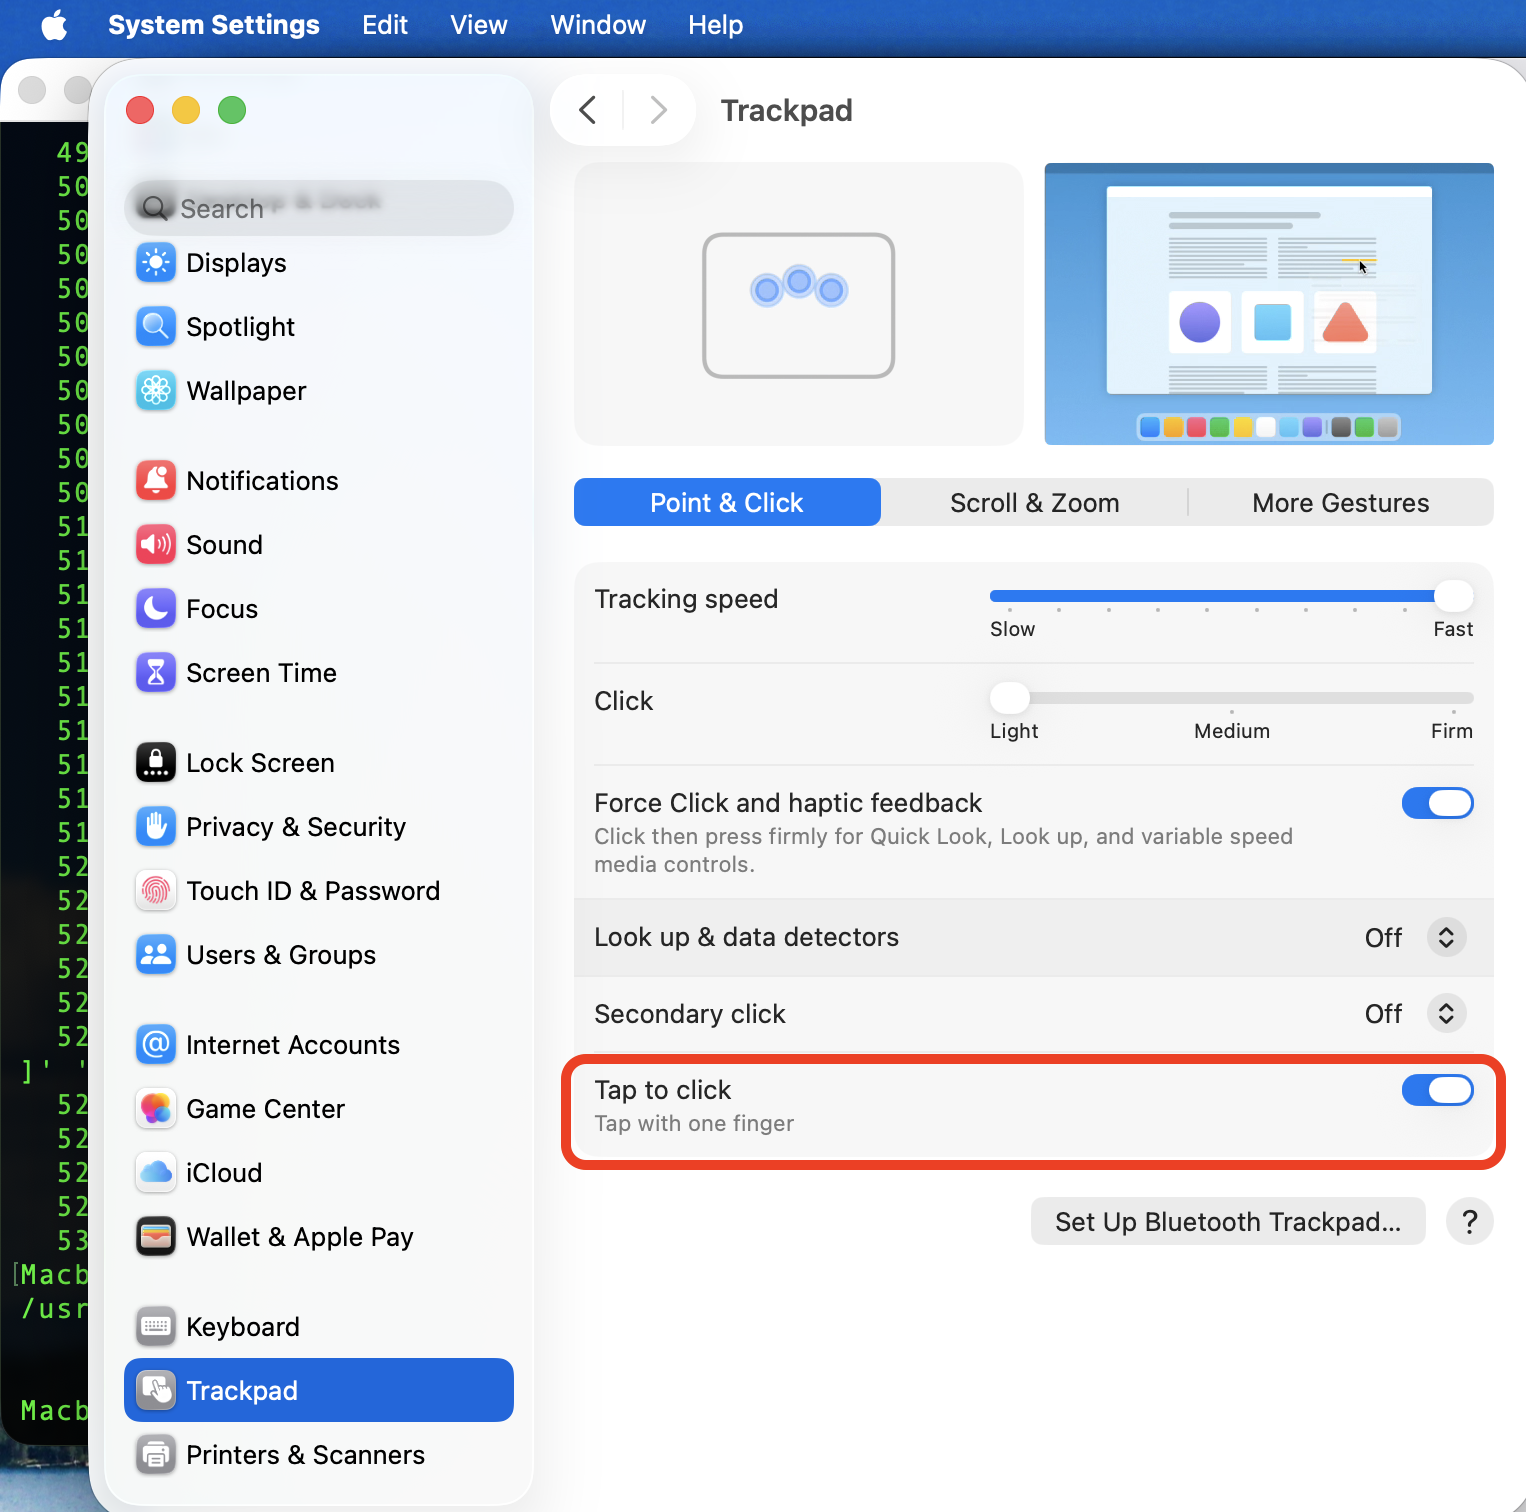
Task: Select Game Center label
Action: (x=266, y=1109)
